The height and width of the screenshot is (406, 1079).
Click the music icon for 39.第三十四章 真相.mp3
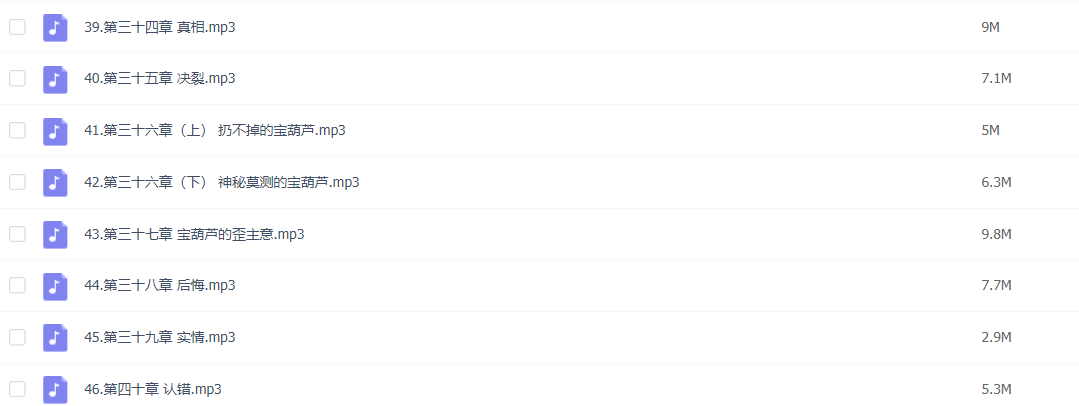(x=55, y=28)
